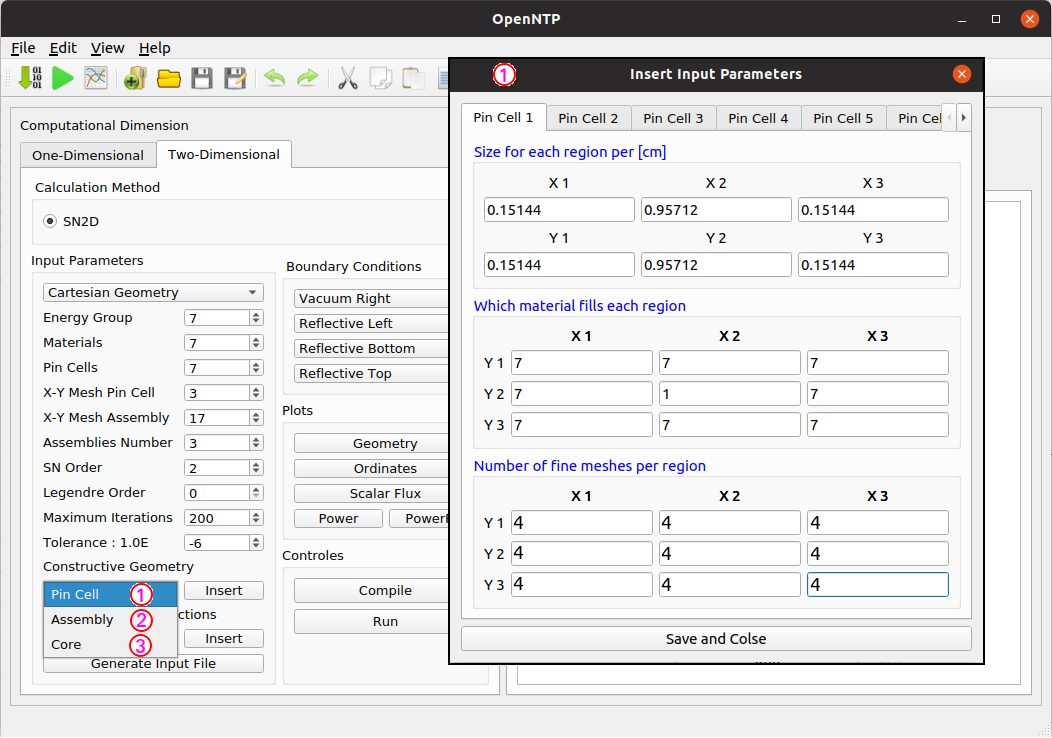
Task: Click the Save As floppy-with-pencil icon
Action: pyautogui.click(x=235, y=78)
